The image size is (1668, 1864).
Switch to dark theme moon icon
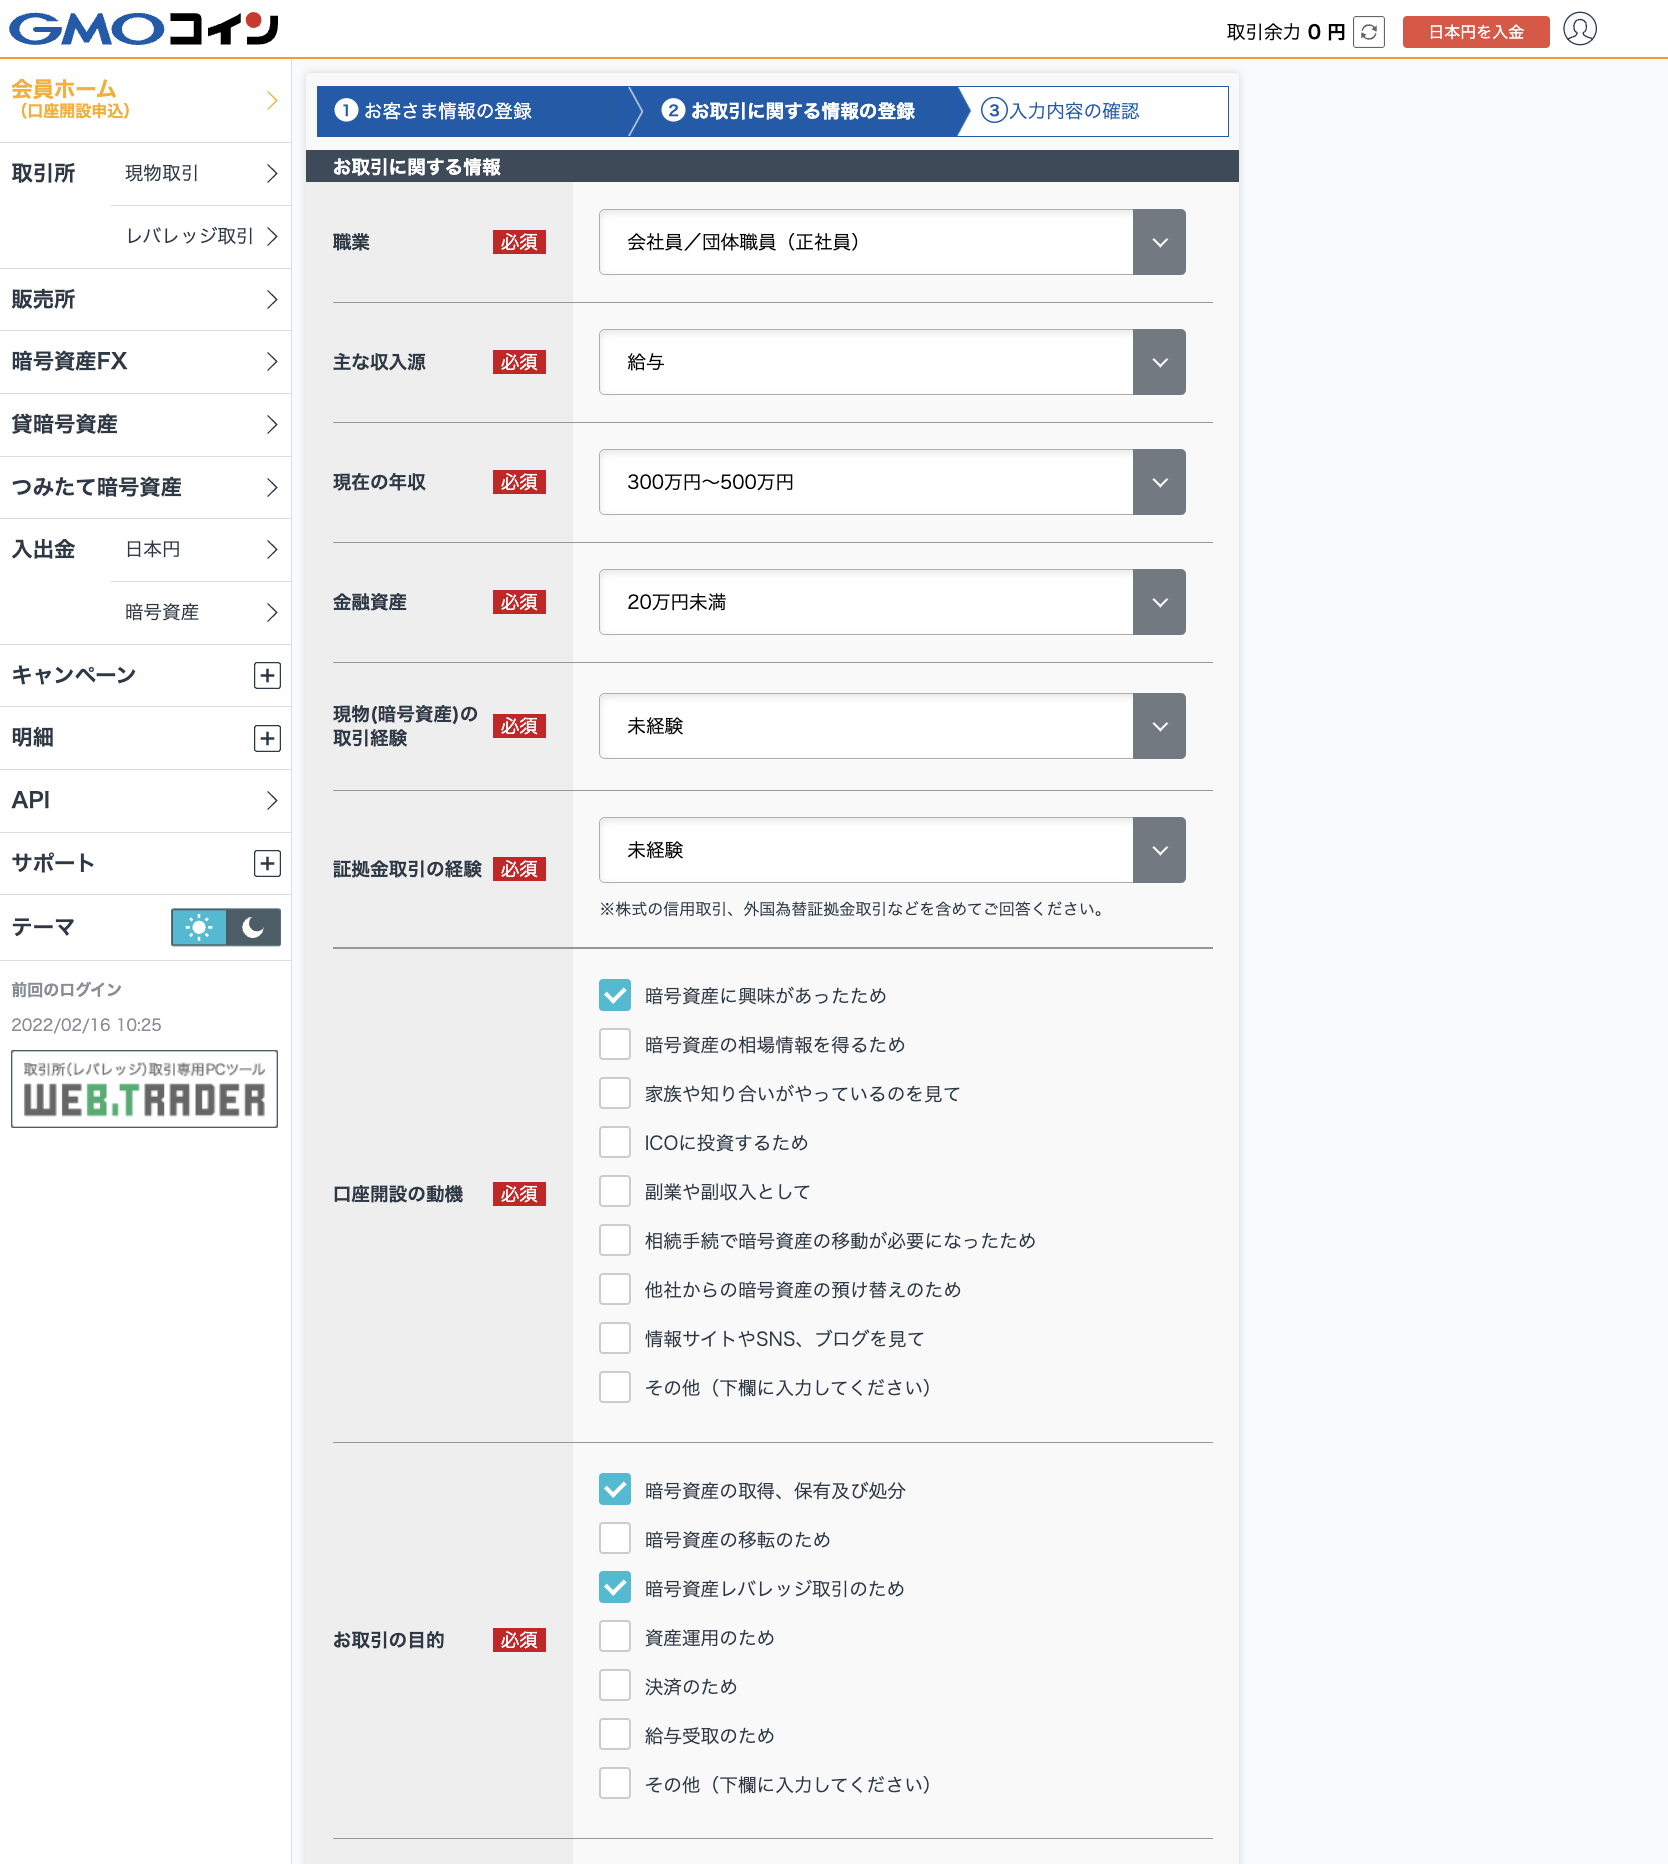click(x=253, y=928)
